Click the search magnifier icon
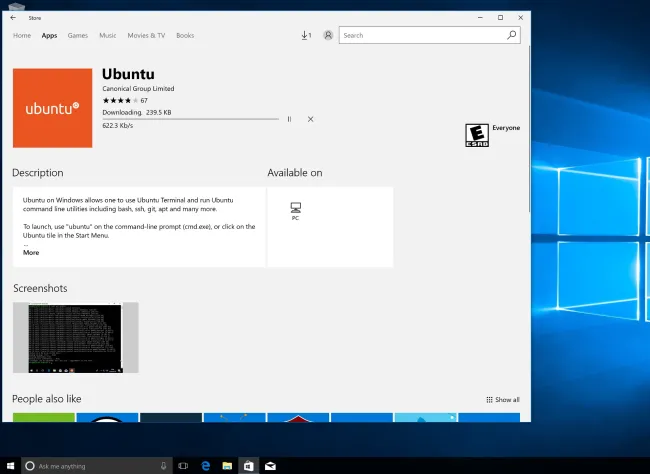Viewport: 650px width, 474px height. pos(512,35)
